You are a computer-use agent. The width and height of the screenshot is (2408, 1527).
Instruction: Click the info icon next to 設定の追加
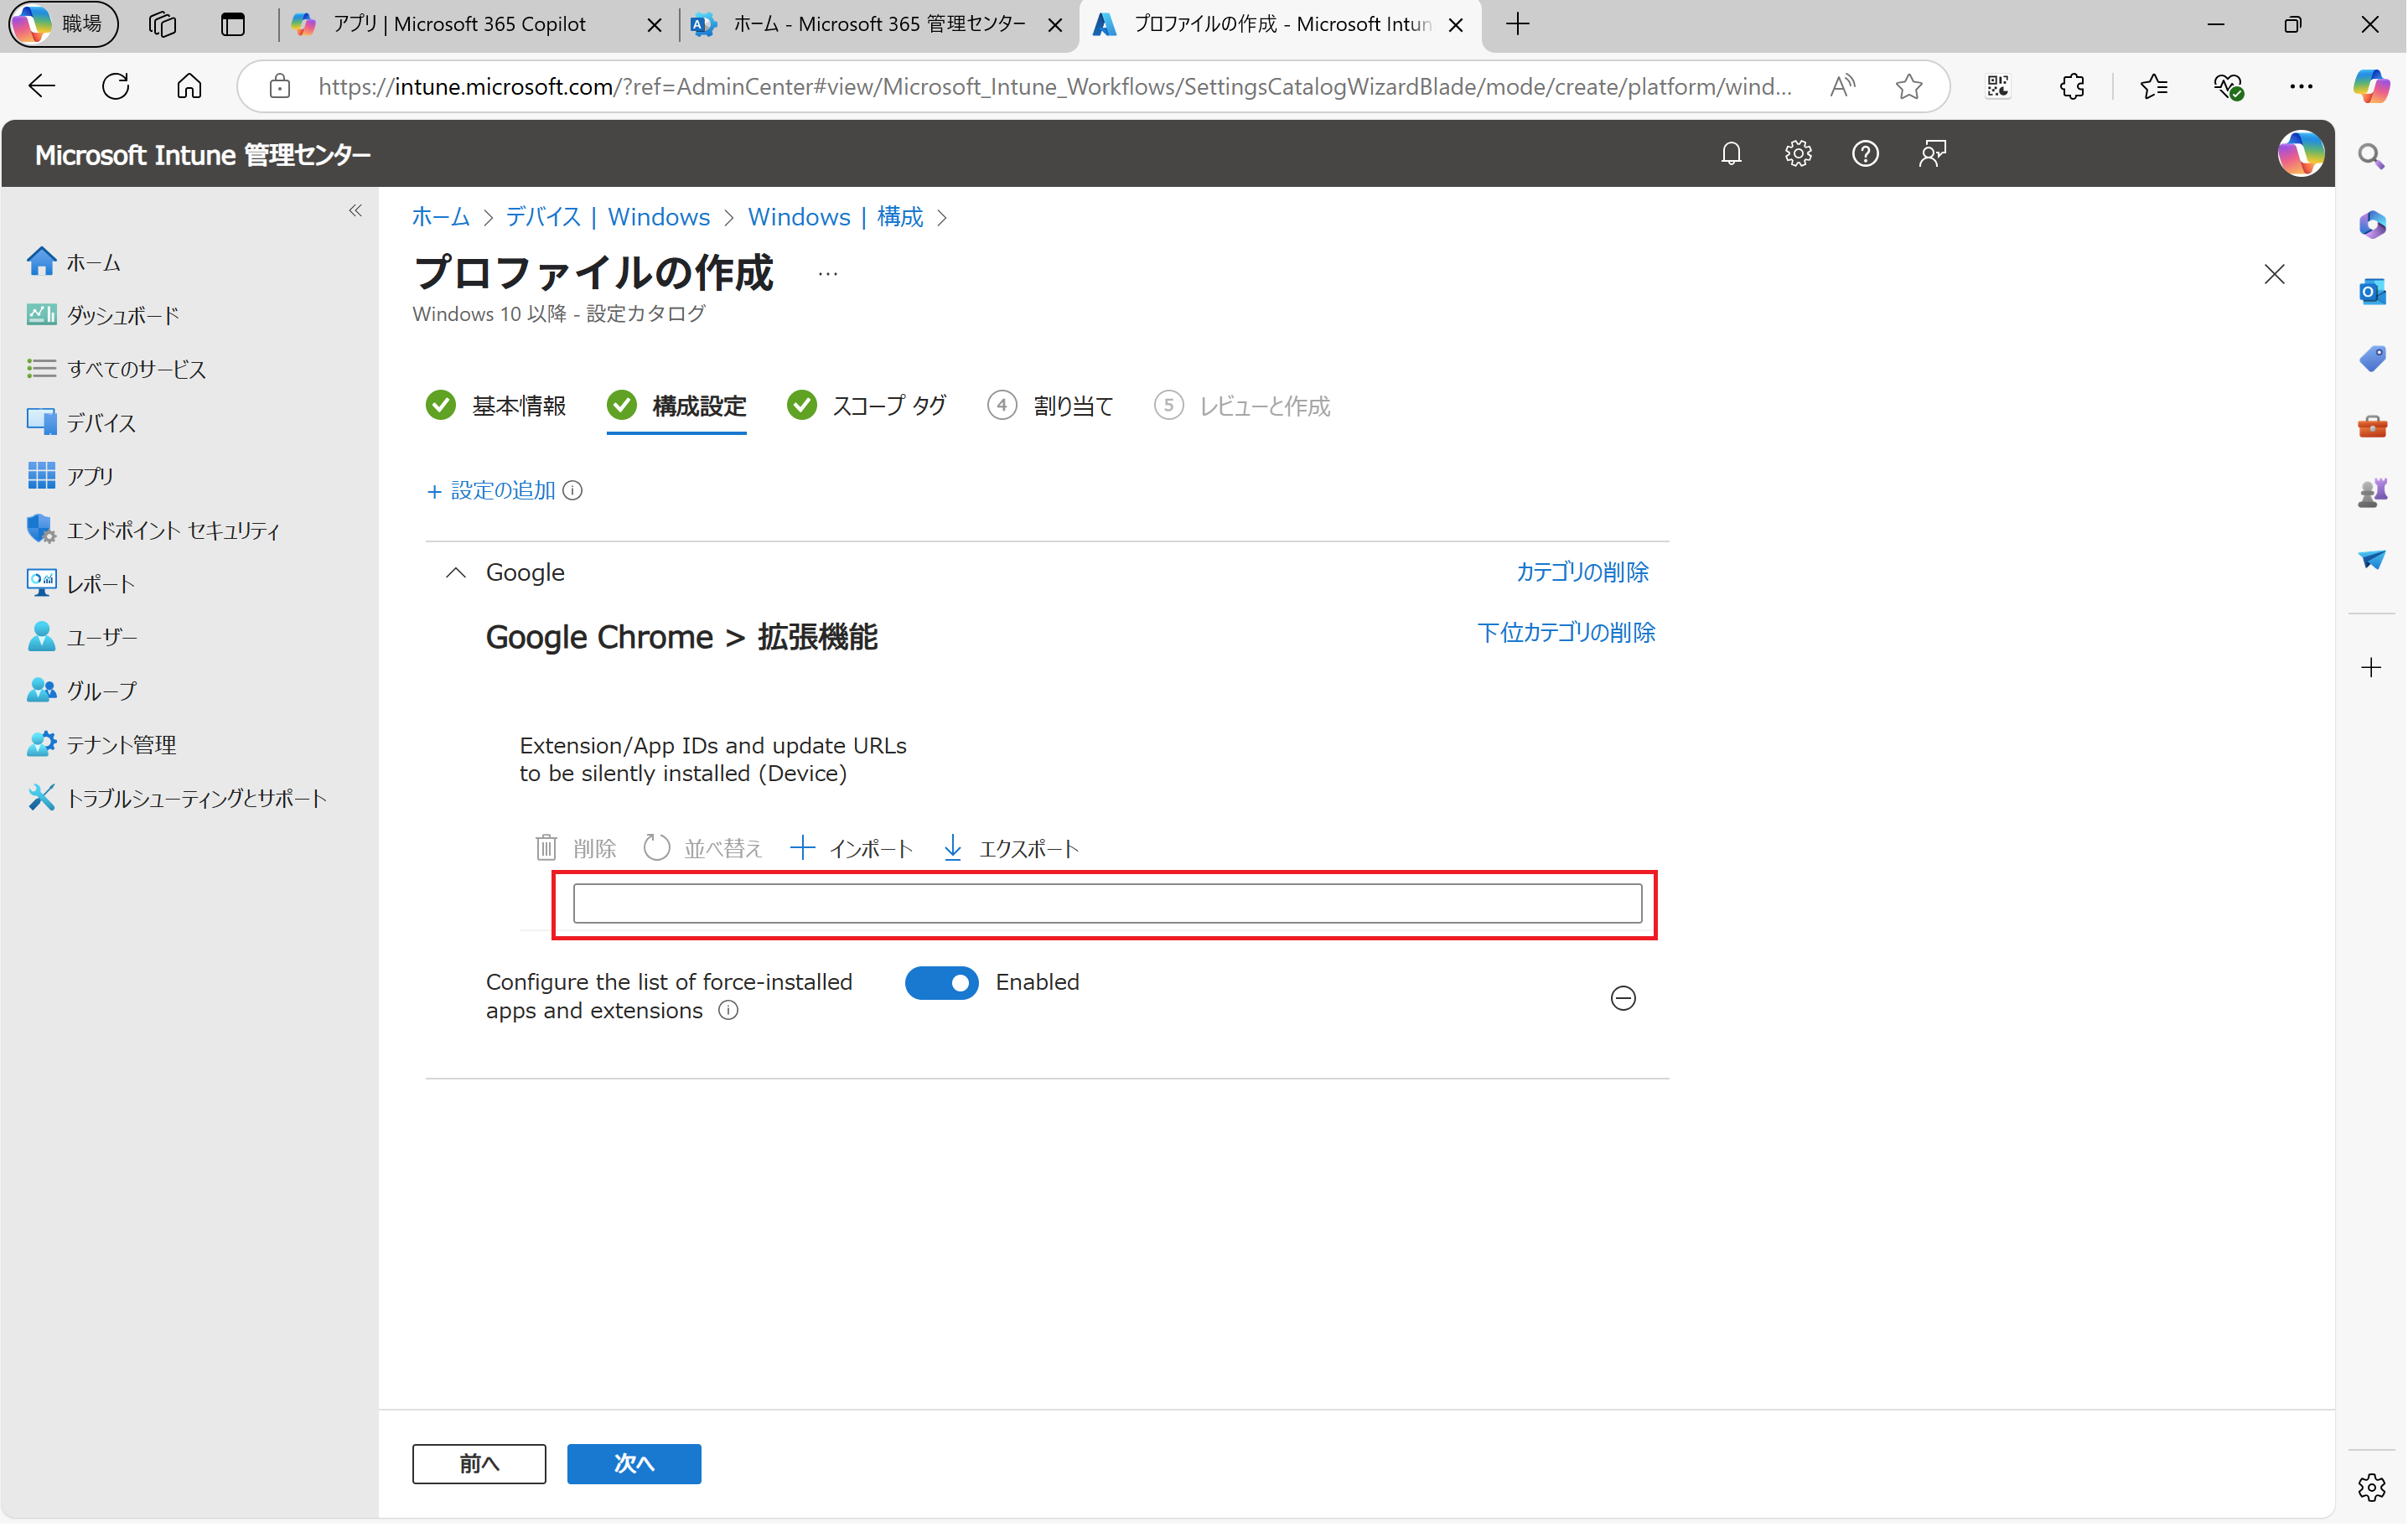(572, 490)
